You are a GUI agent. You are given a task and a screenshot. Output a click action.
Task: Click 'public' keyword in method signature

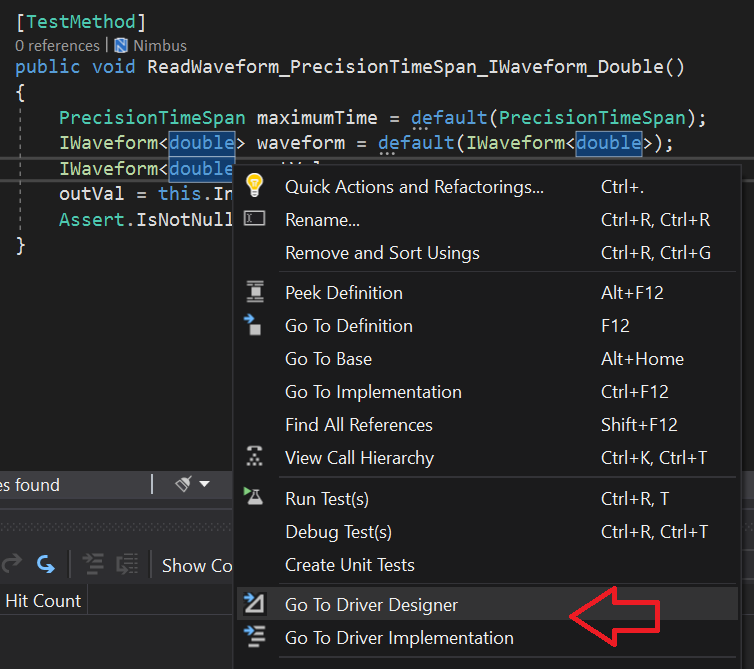tap(48, 67)
